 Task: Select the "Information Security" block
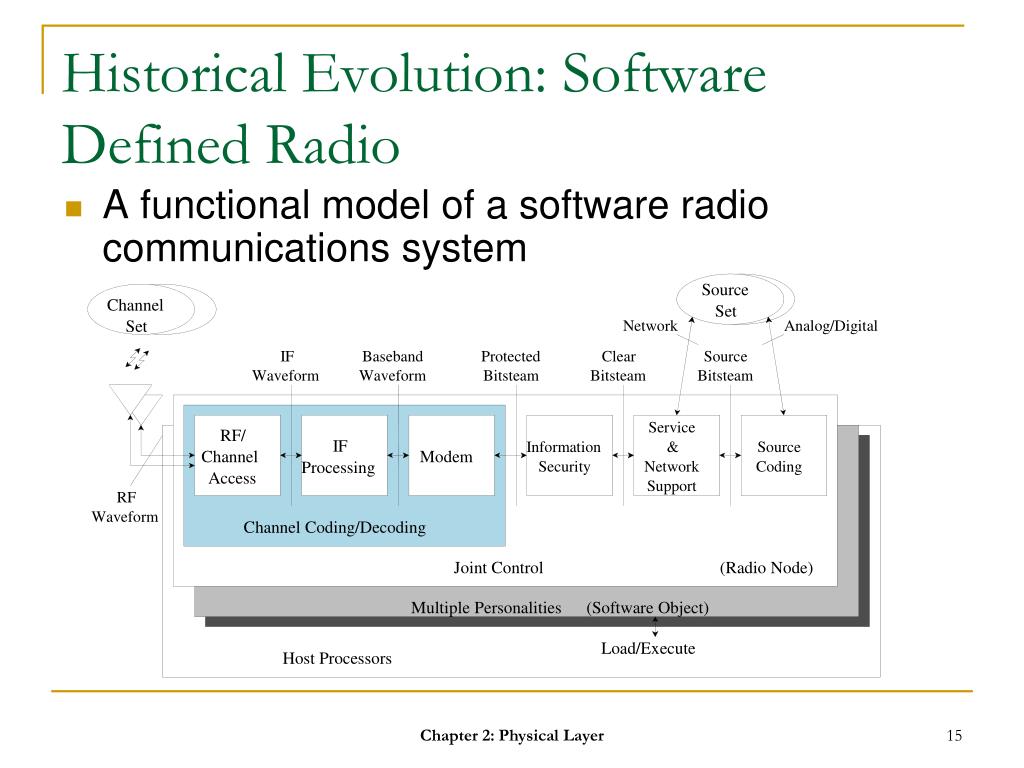[x=569, y=455]
